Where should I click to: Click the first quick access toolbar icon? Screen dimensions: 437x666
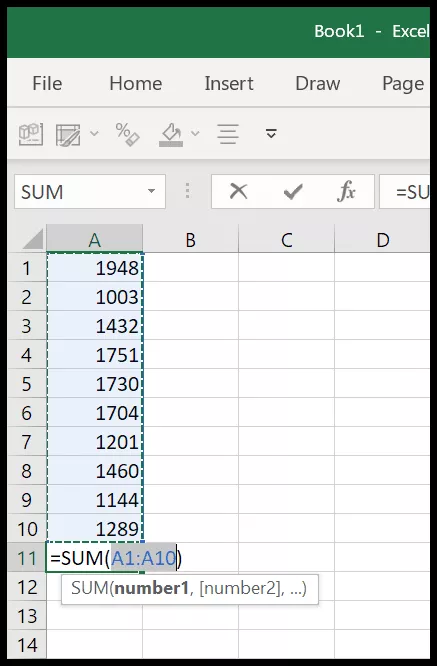31,134
